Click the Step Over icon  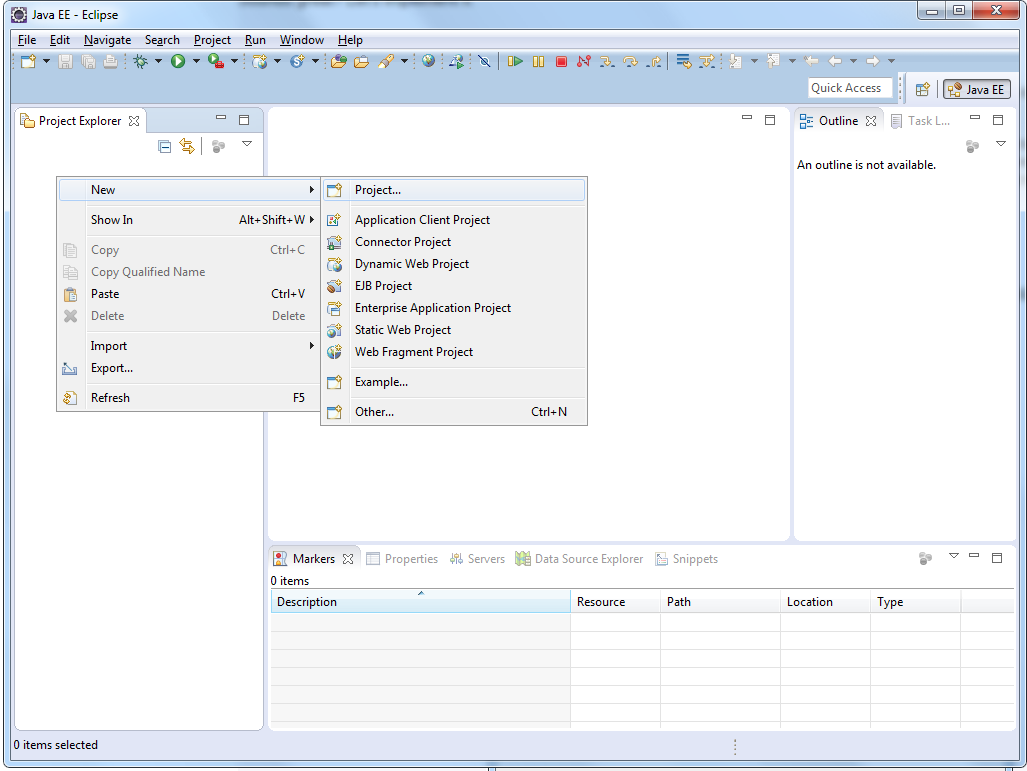coord(630,62)
